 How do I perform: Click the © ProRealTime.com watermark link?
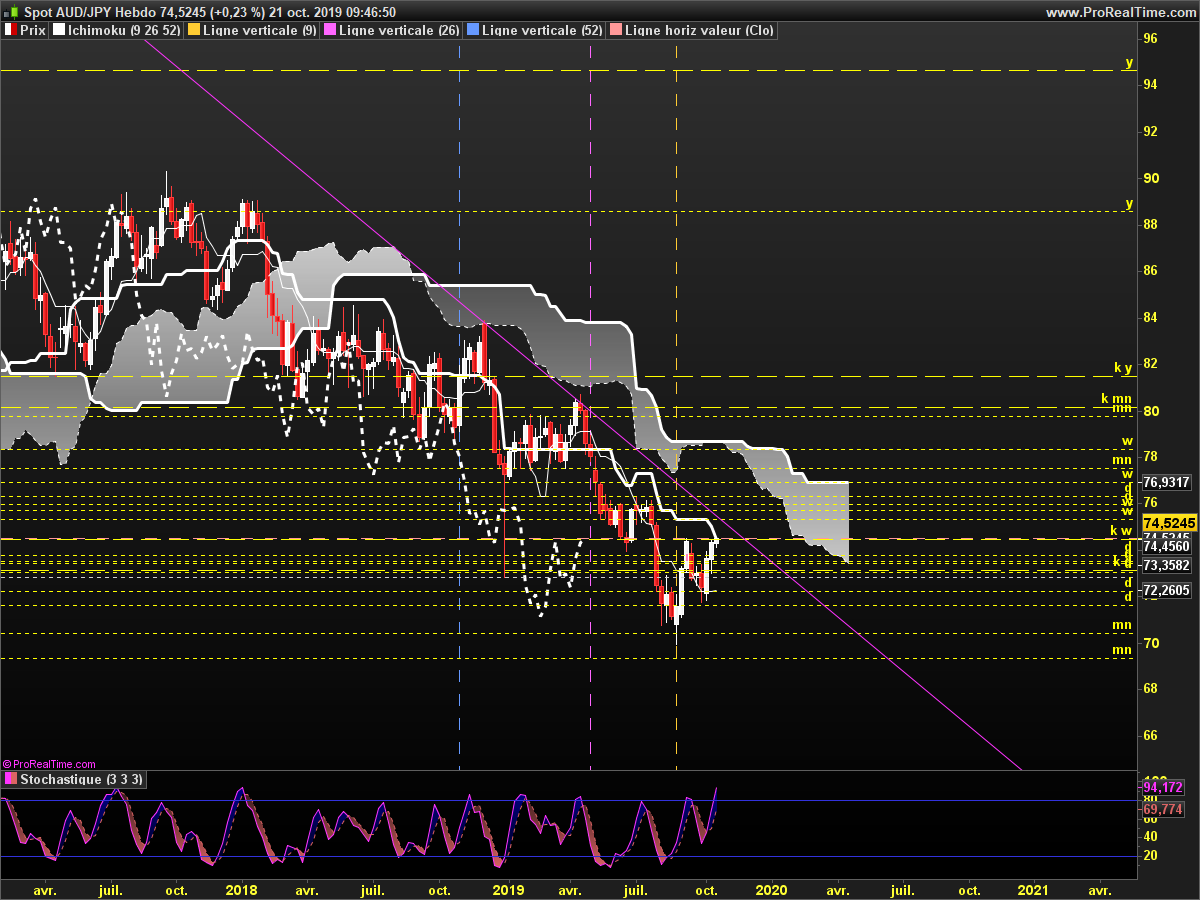point(49,763)
